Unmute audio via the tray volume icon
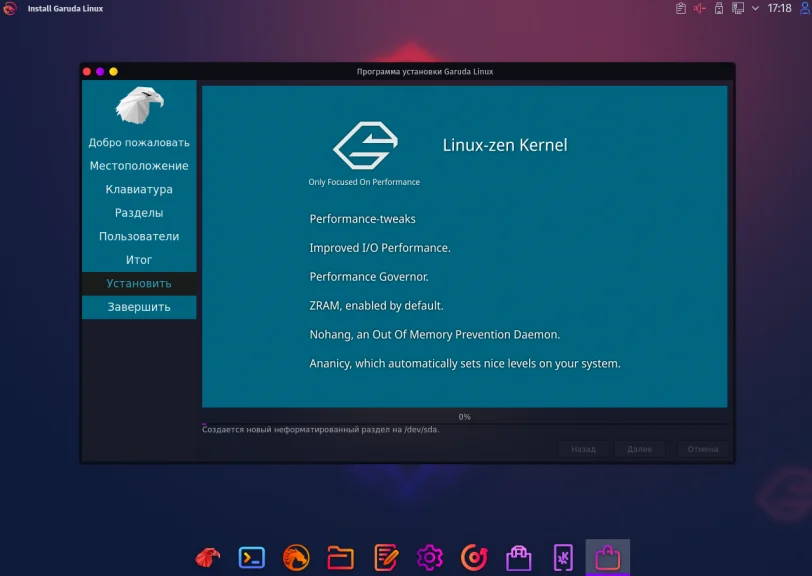This screenshot has height=576, width=812. tap(701, 8)
